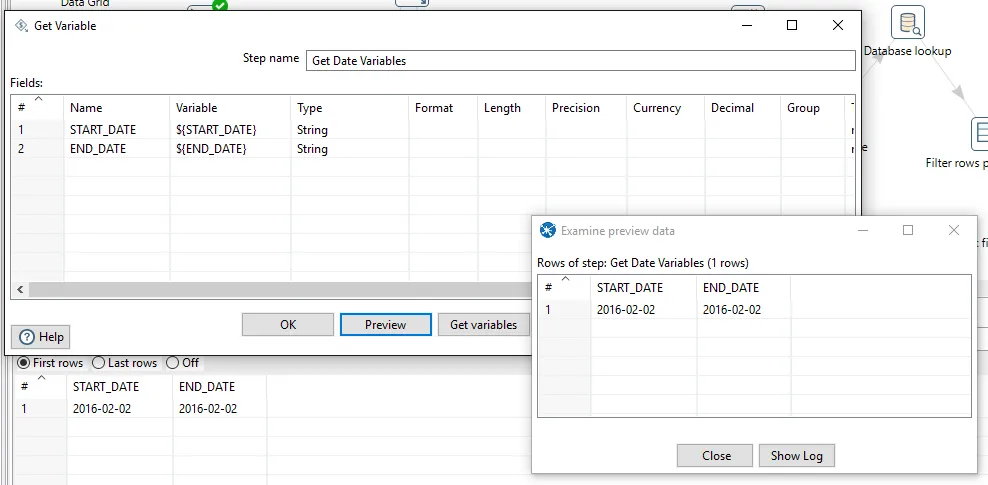Image resolution: width=988 pixels, height=485 pixels.
Task: Click the Get Variable dialog title icon
Action: tap(21, 26)
